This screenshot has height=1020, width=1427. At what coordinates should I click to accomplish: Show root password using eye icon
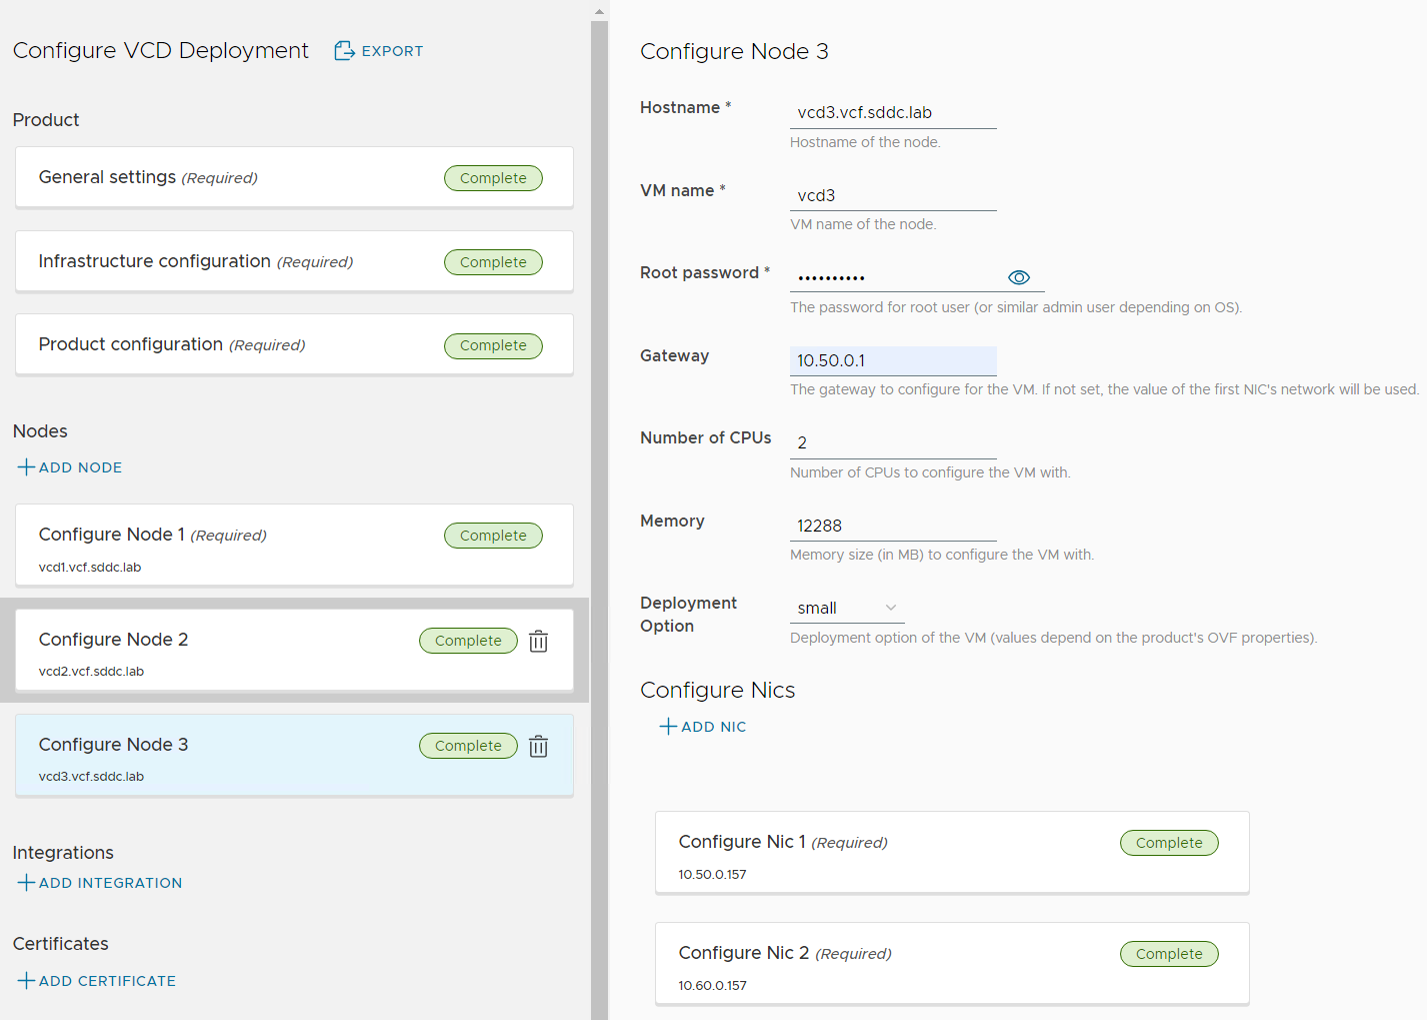[x=1018, y=278]
